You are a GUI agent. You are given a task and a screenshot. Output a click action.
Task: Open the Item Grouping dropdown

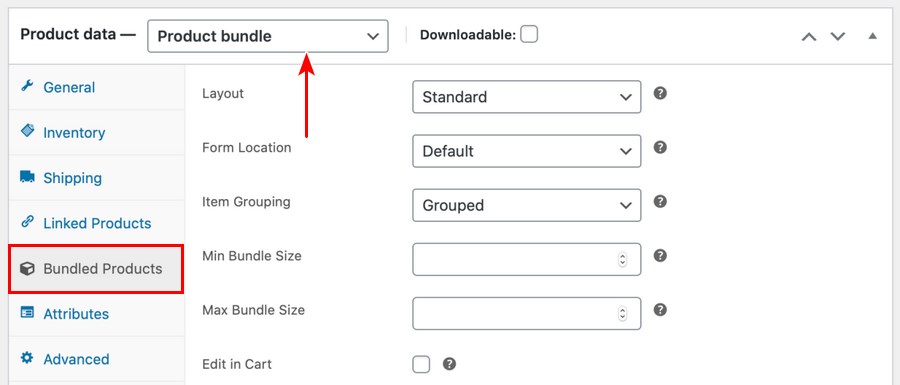pos(526,205)
